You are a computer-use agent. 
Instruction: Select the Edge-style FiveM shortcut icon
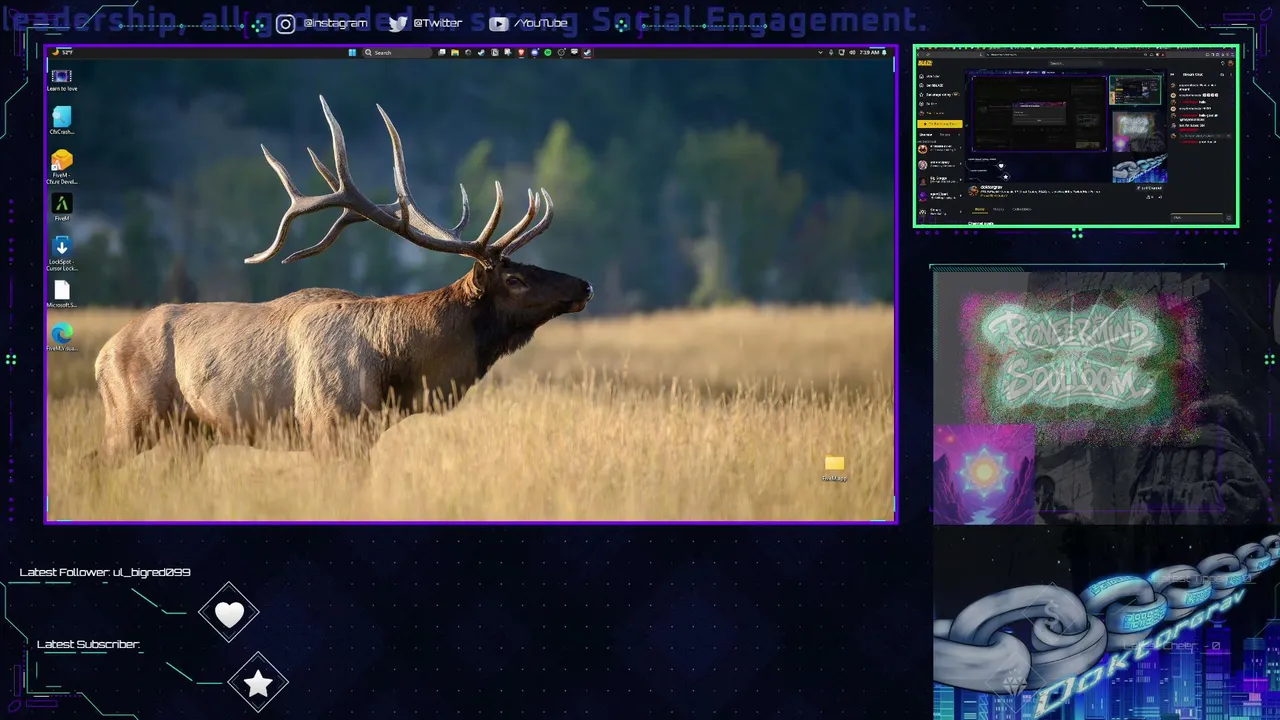(61, 337)
